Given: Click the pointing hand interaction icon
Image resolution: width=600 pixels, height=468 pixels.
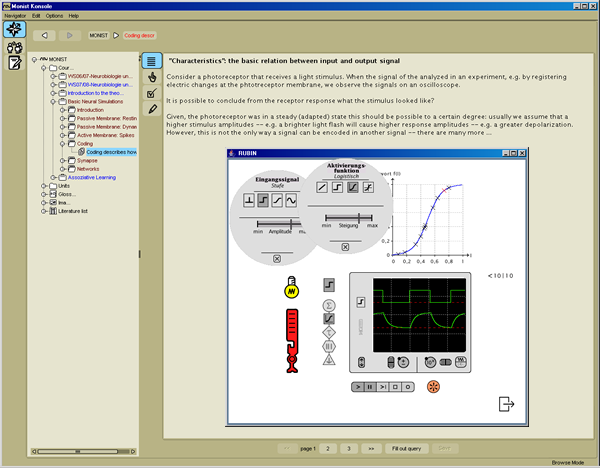Looking at the screenshot, I should point(151,76).
